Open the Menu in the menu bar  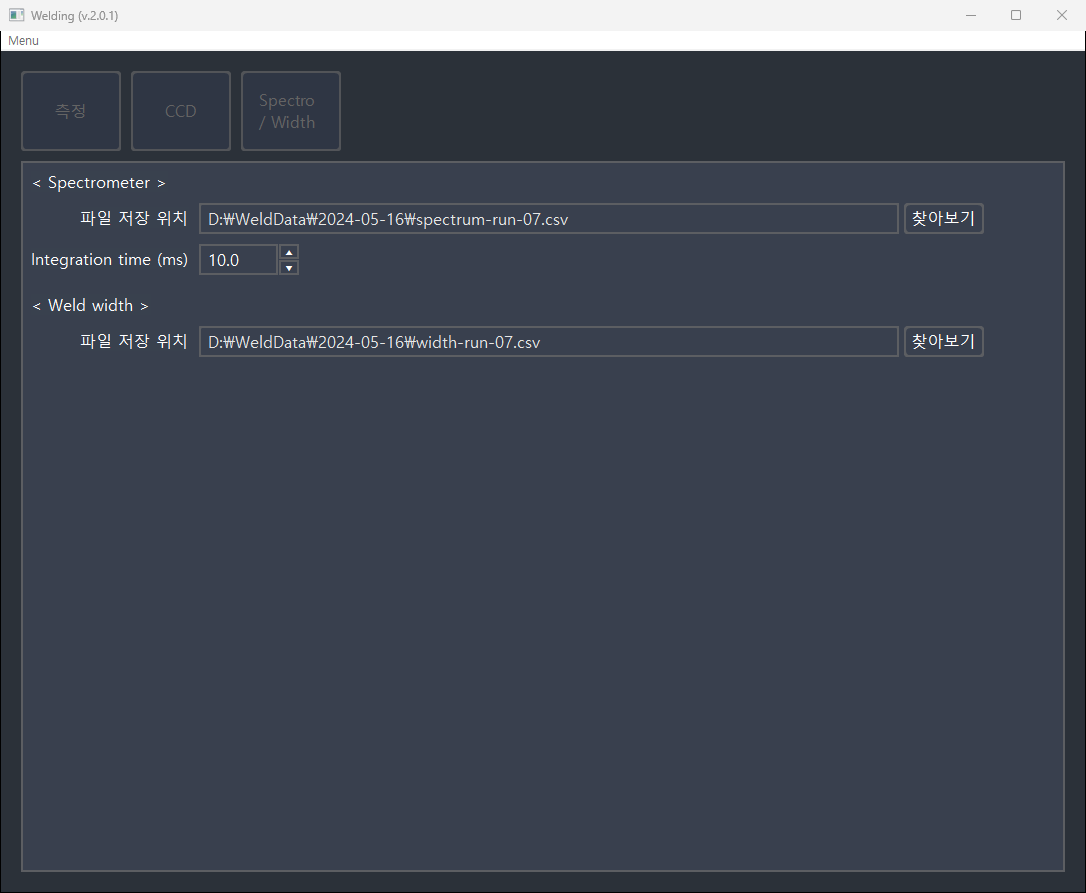(x=24, y=41)
